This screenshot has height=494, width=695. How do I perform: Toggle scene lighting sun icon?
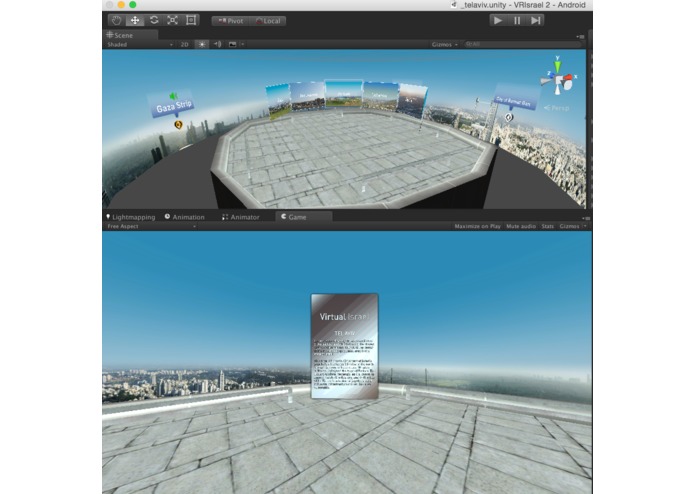(x=202, y=44)
